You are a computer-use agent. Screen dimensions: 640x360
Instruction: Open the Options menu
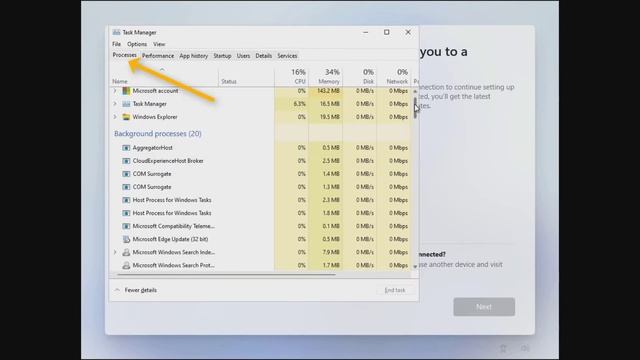[x=137, y=44]
